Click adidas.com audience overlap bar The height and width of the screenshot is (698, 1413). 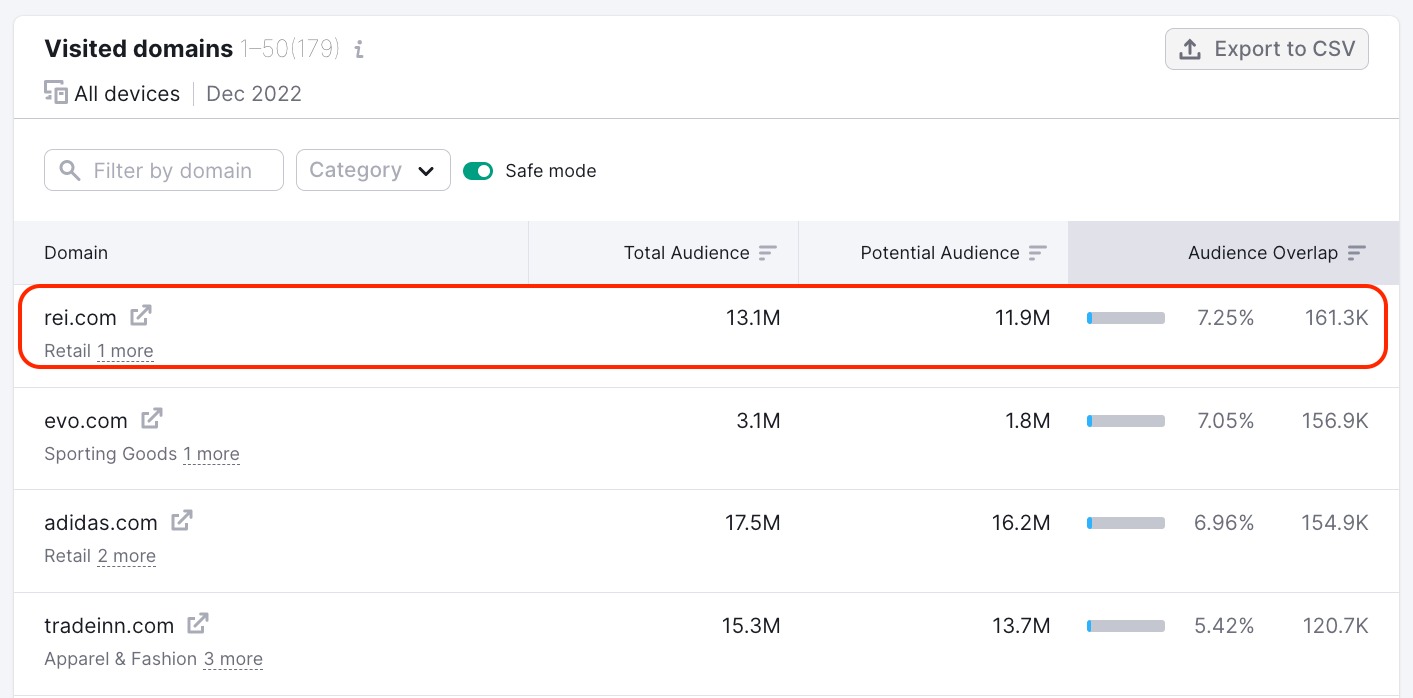tap(1126, 523)
